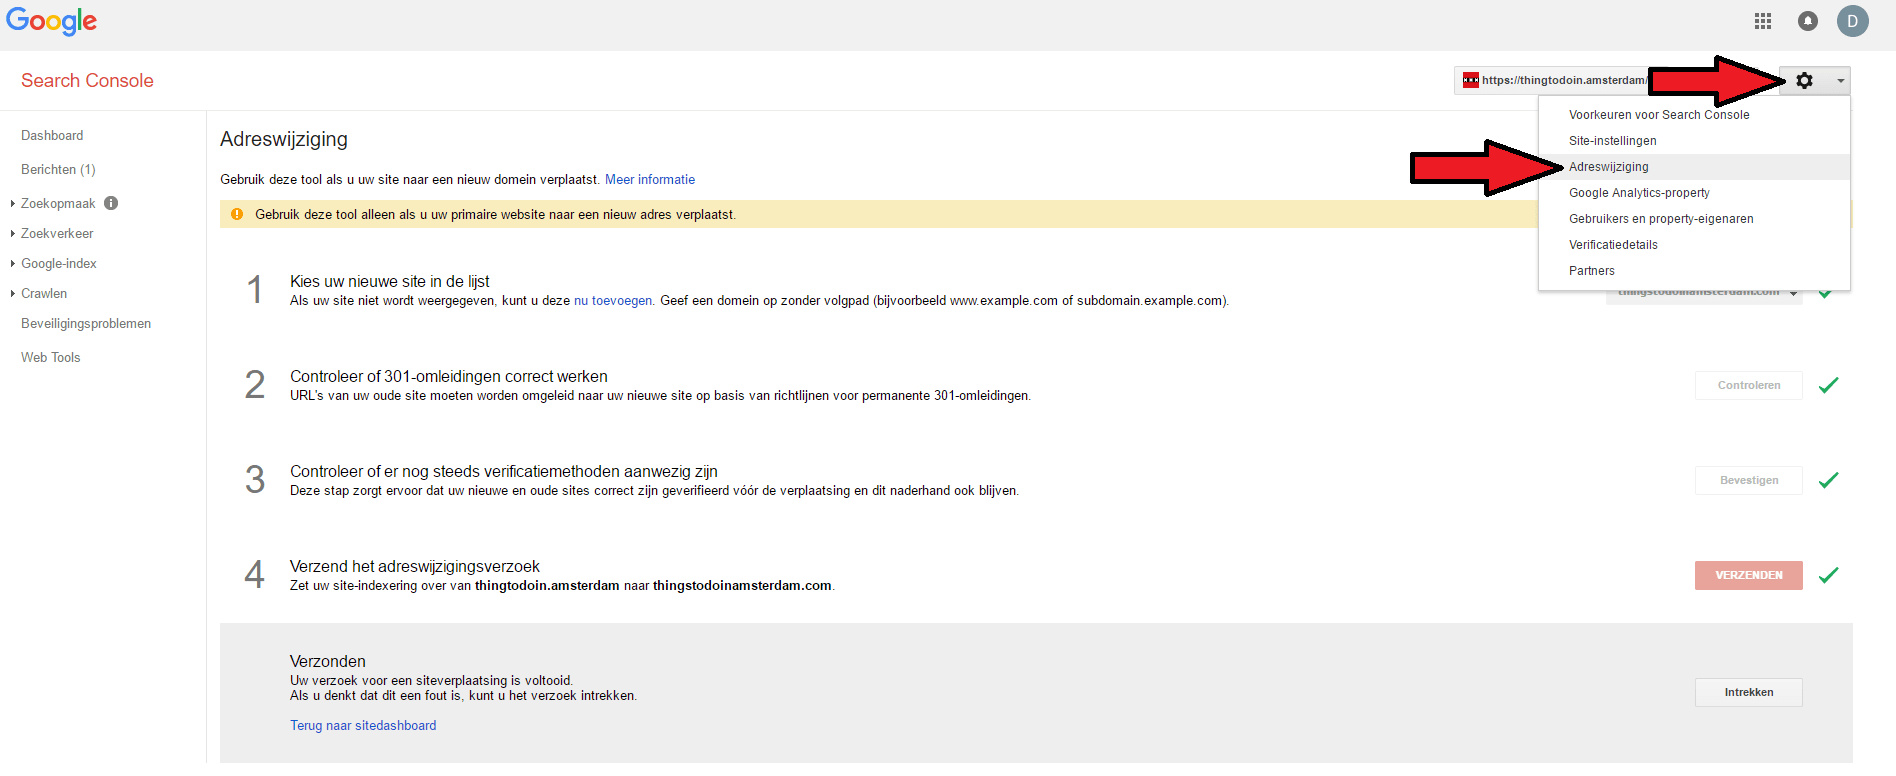Open the Google apps grid icon
The width and height of the screenshot is (1896, 776).
1763,21
